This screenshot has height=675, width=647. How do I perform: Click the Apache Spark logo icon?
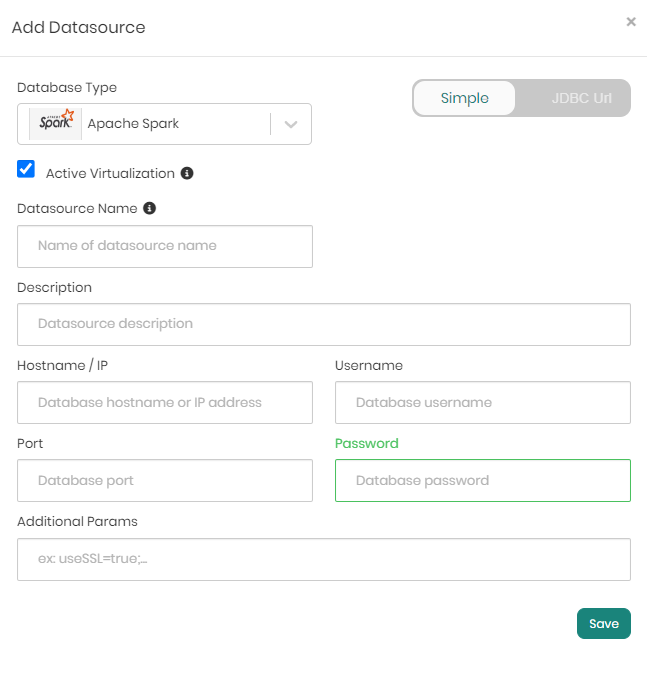pos(55,124)
